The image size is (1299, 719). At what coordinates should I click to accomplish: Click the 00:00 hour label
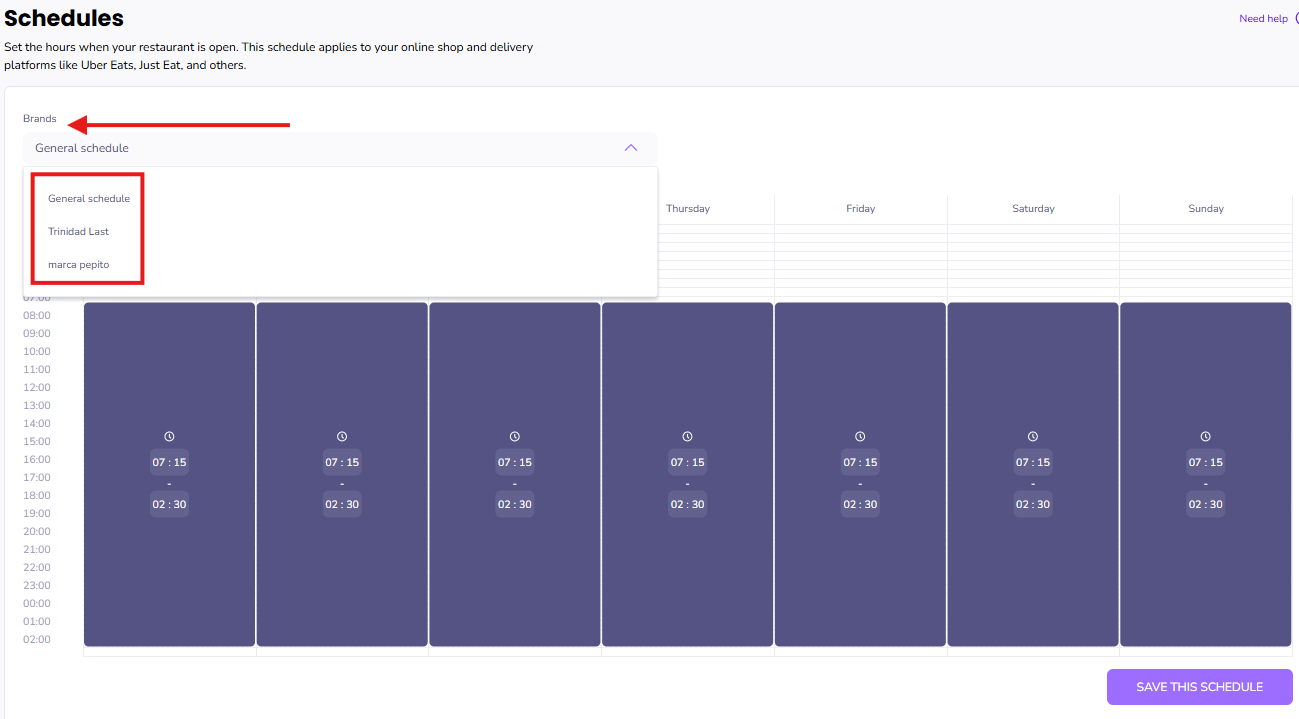pos(37,603)
